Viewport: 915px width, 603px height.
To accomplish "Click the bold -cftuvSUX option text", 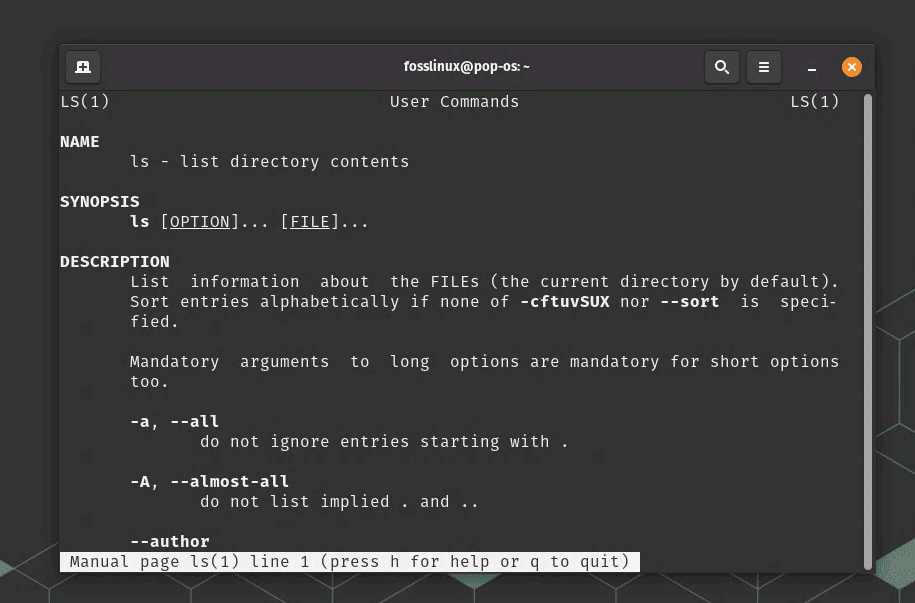I will click(565, 302).
